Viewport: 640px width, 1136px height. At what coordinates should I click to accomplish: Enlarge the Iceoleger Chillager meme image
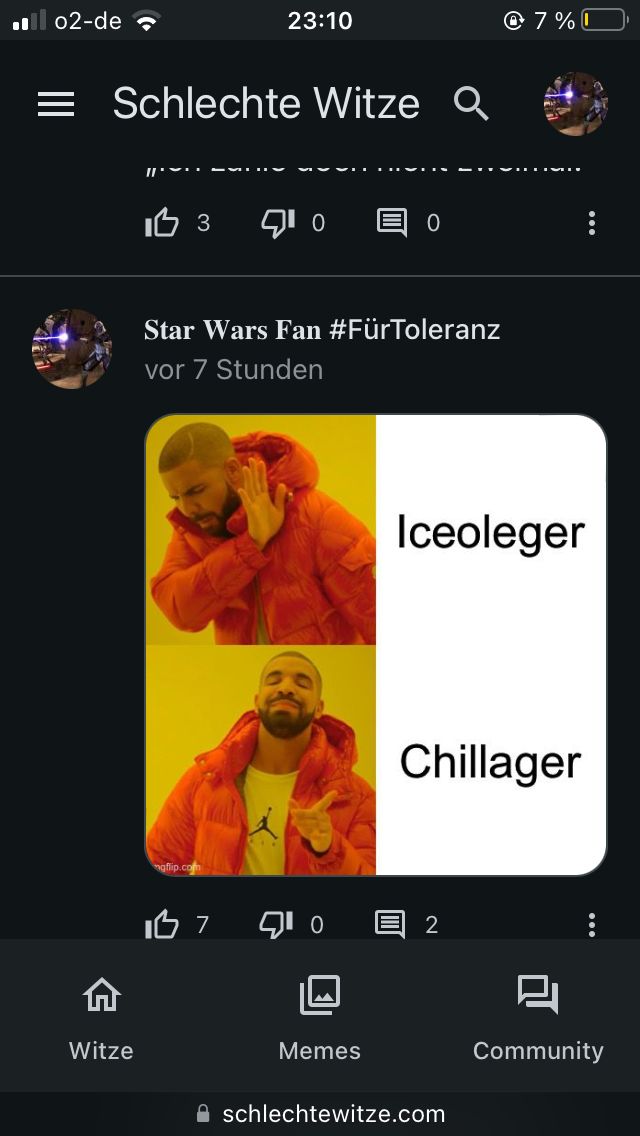click(x=375, y=645)
